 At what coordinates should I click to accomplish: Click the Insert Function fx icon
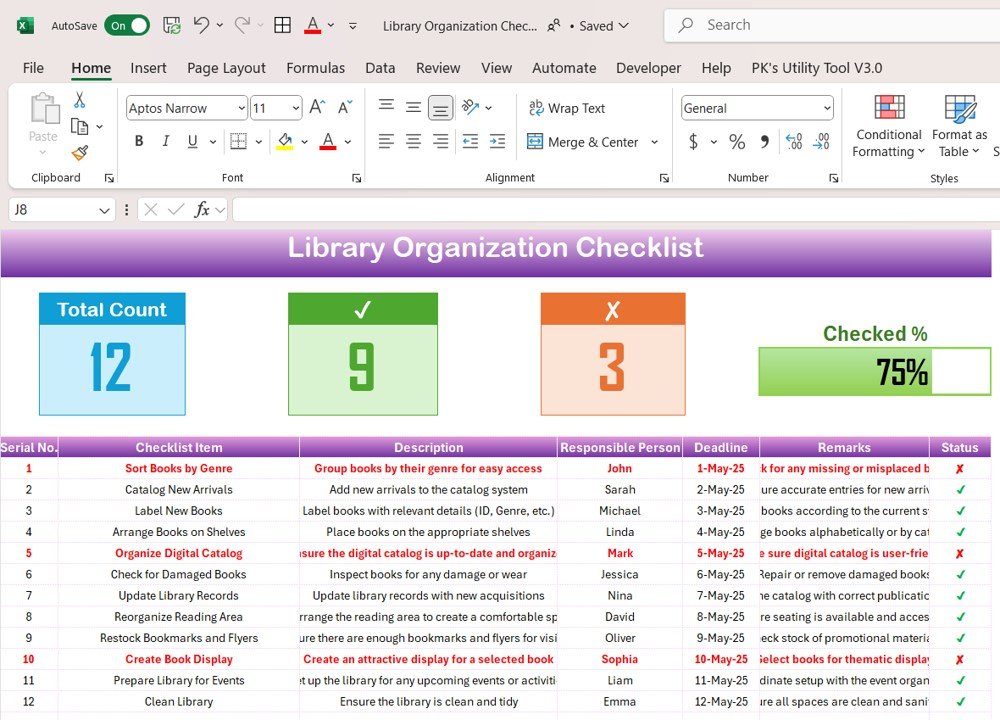(x=202, y=209)
